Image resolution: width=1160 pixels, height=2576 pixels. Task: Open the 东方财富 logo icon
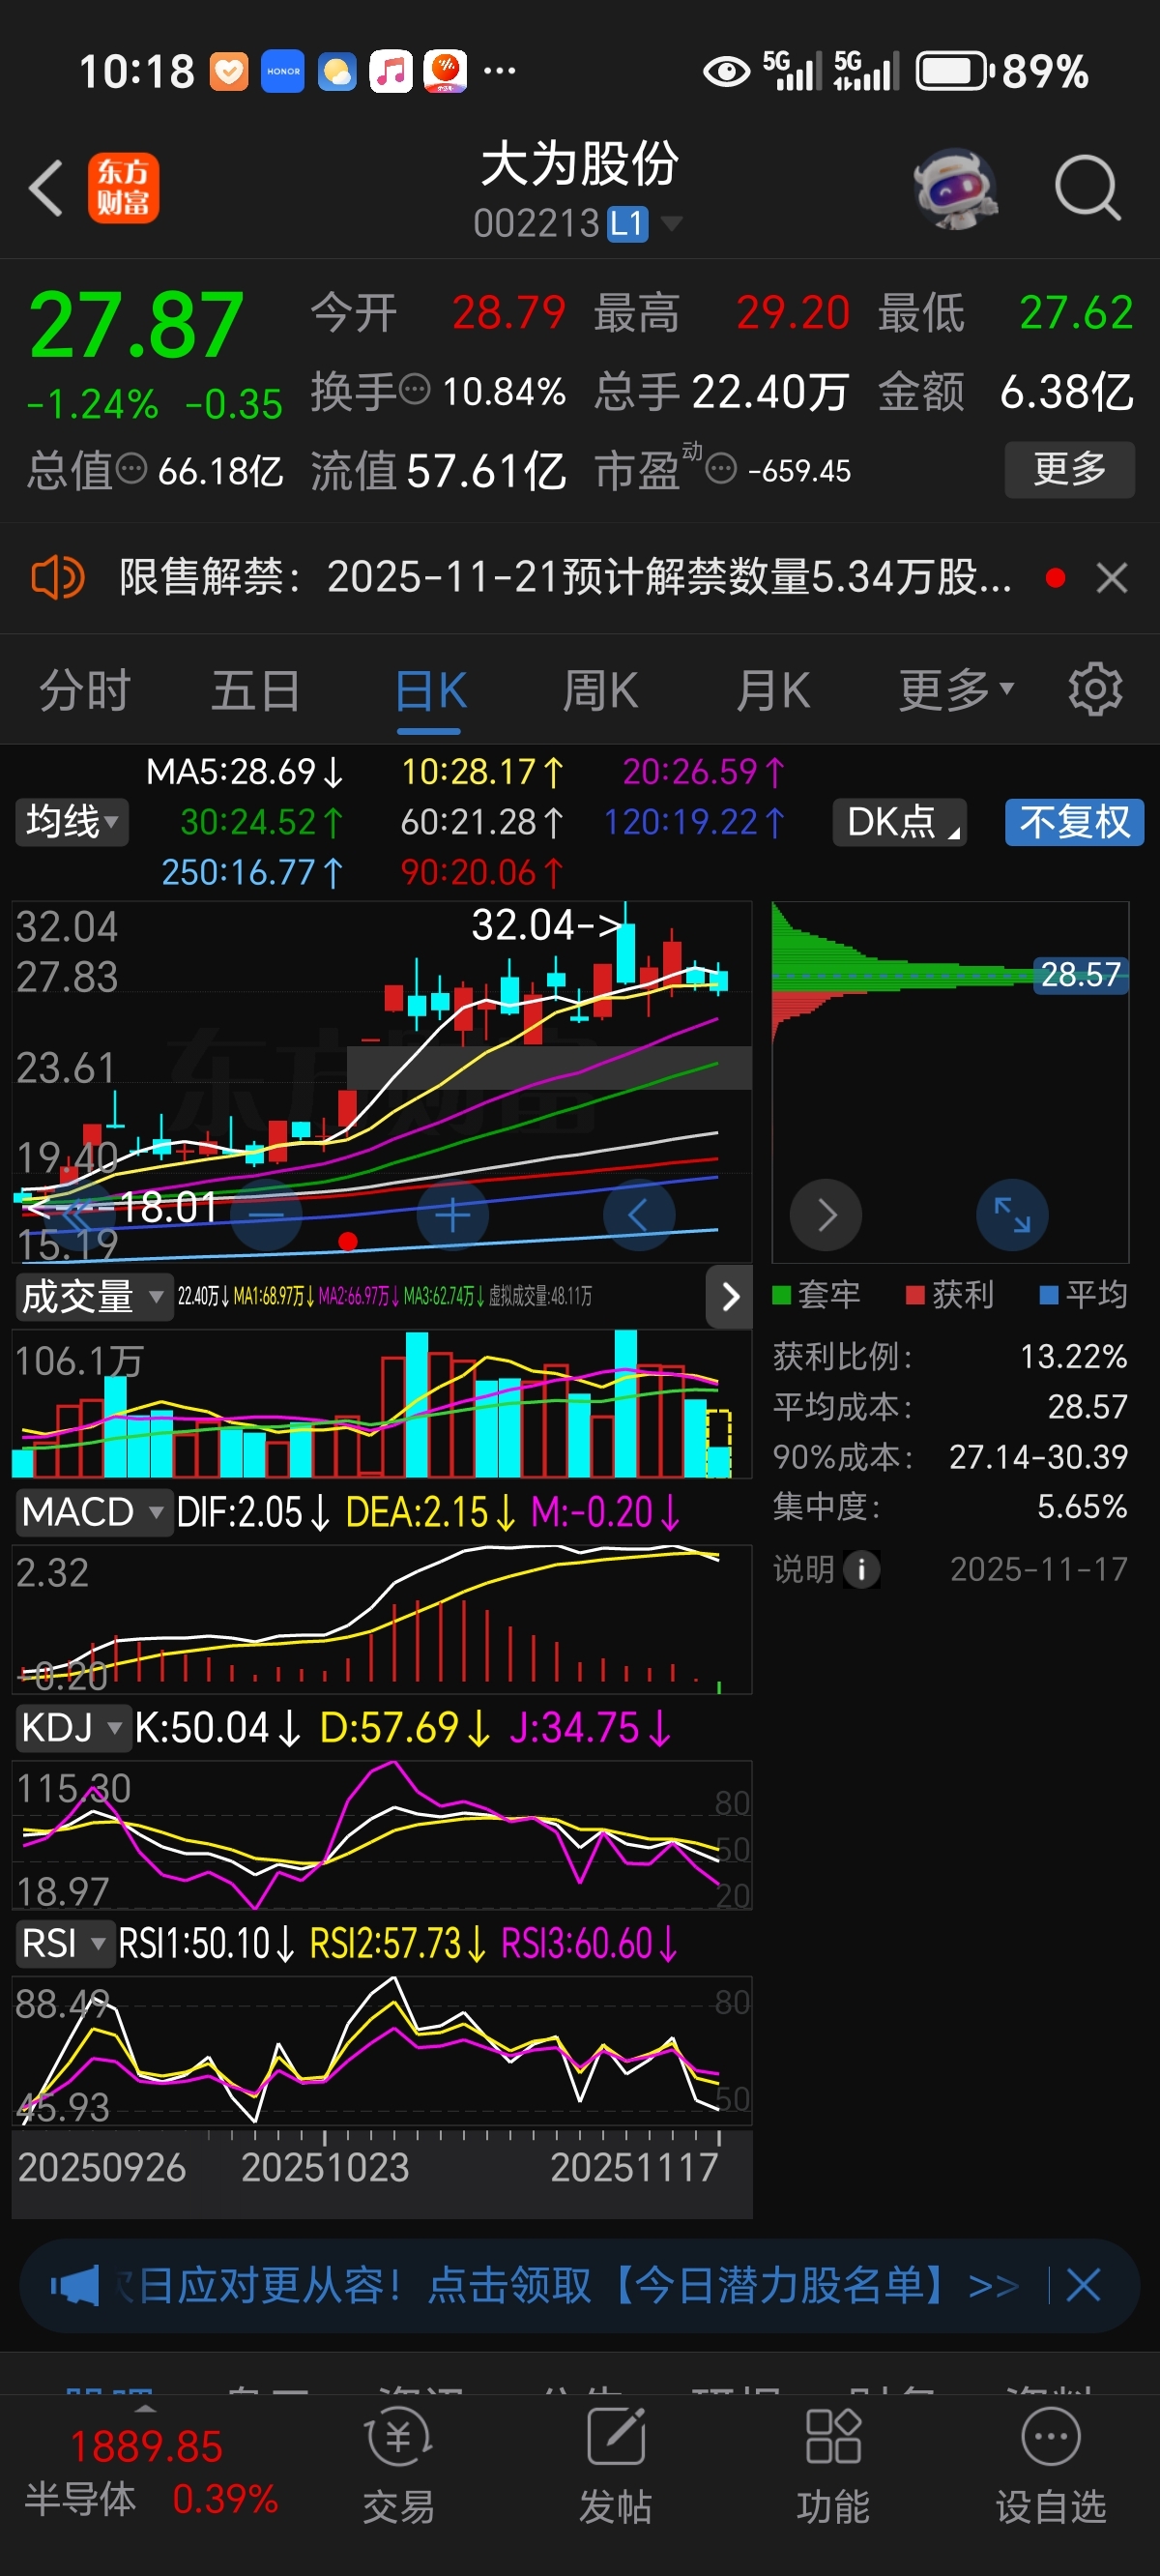pos(123,187)
